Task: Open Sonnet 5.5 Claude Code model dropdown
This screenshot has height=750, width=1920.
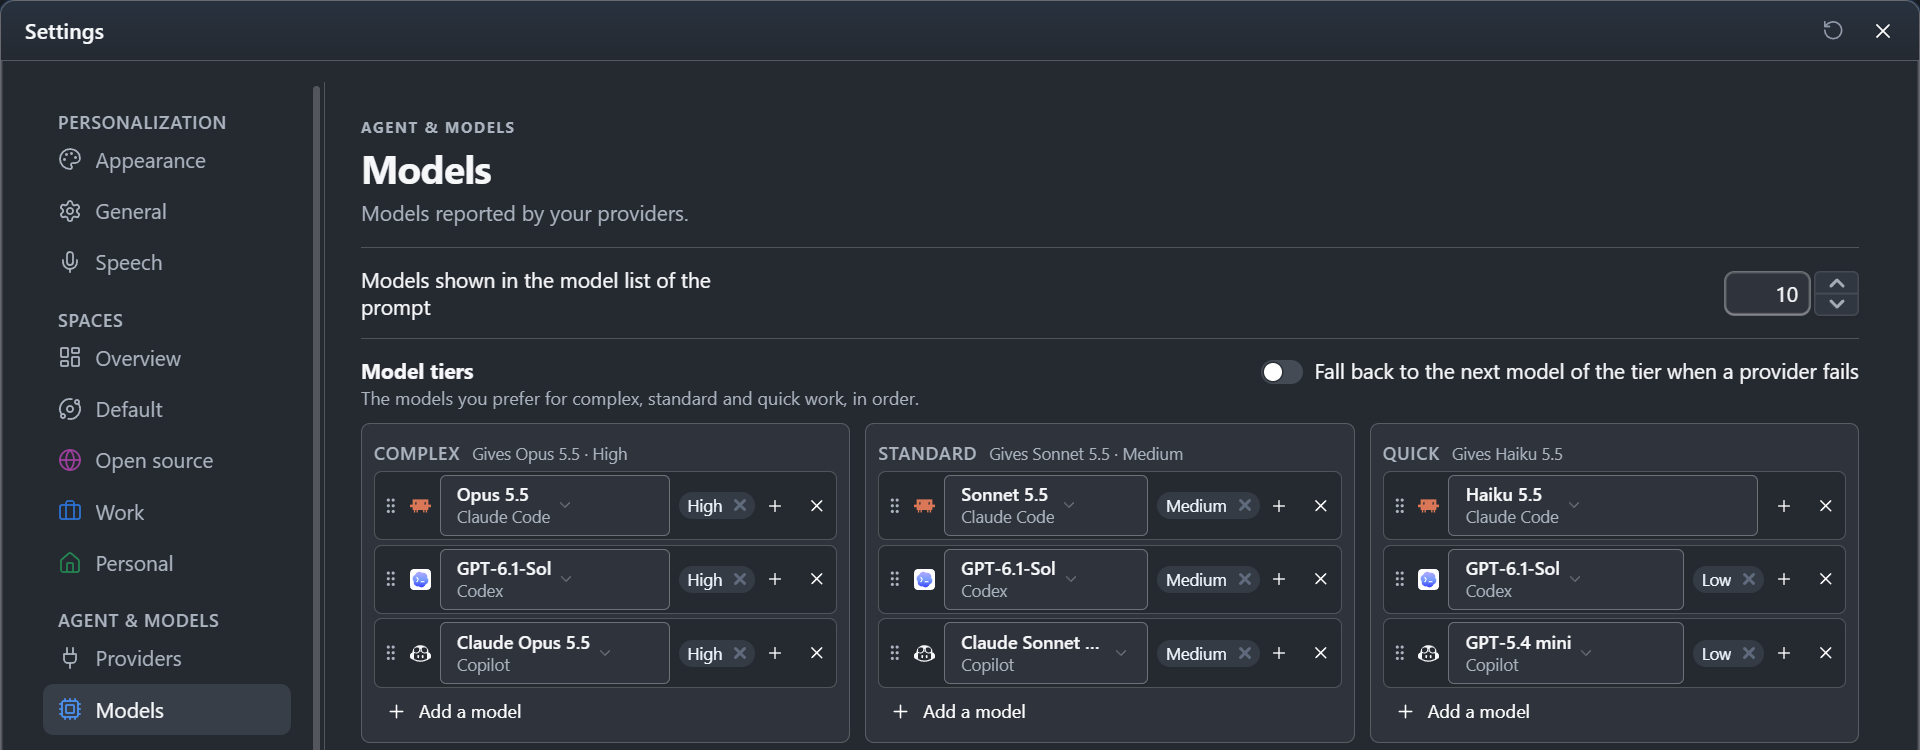Action: point(1046,505)
